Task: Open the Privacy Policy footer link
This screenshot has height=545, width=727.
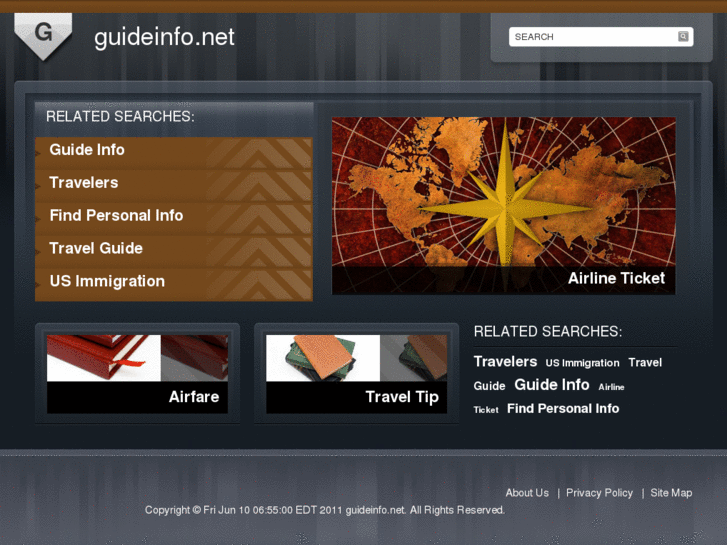Action: (599, 493)
